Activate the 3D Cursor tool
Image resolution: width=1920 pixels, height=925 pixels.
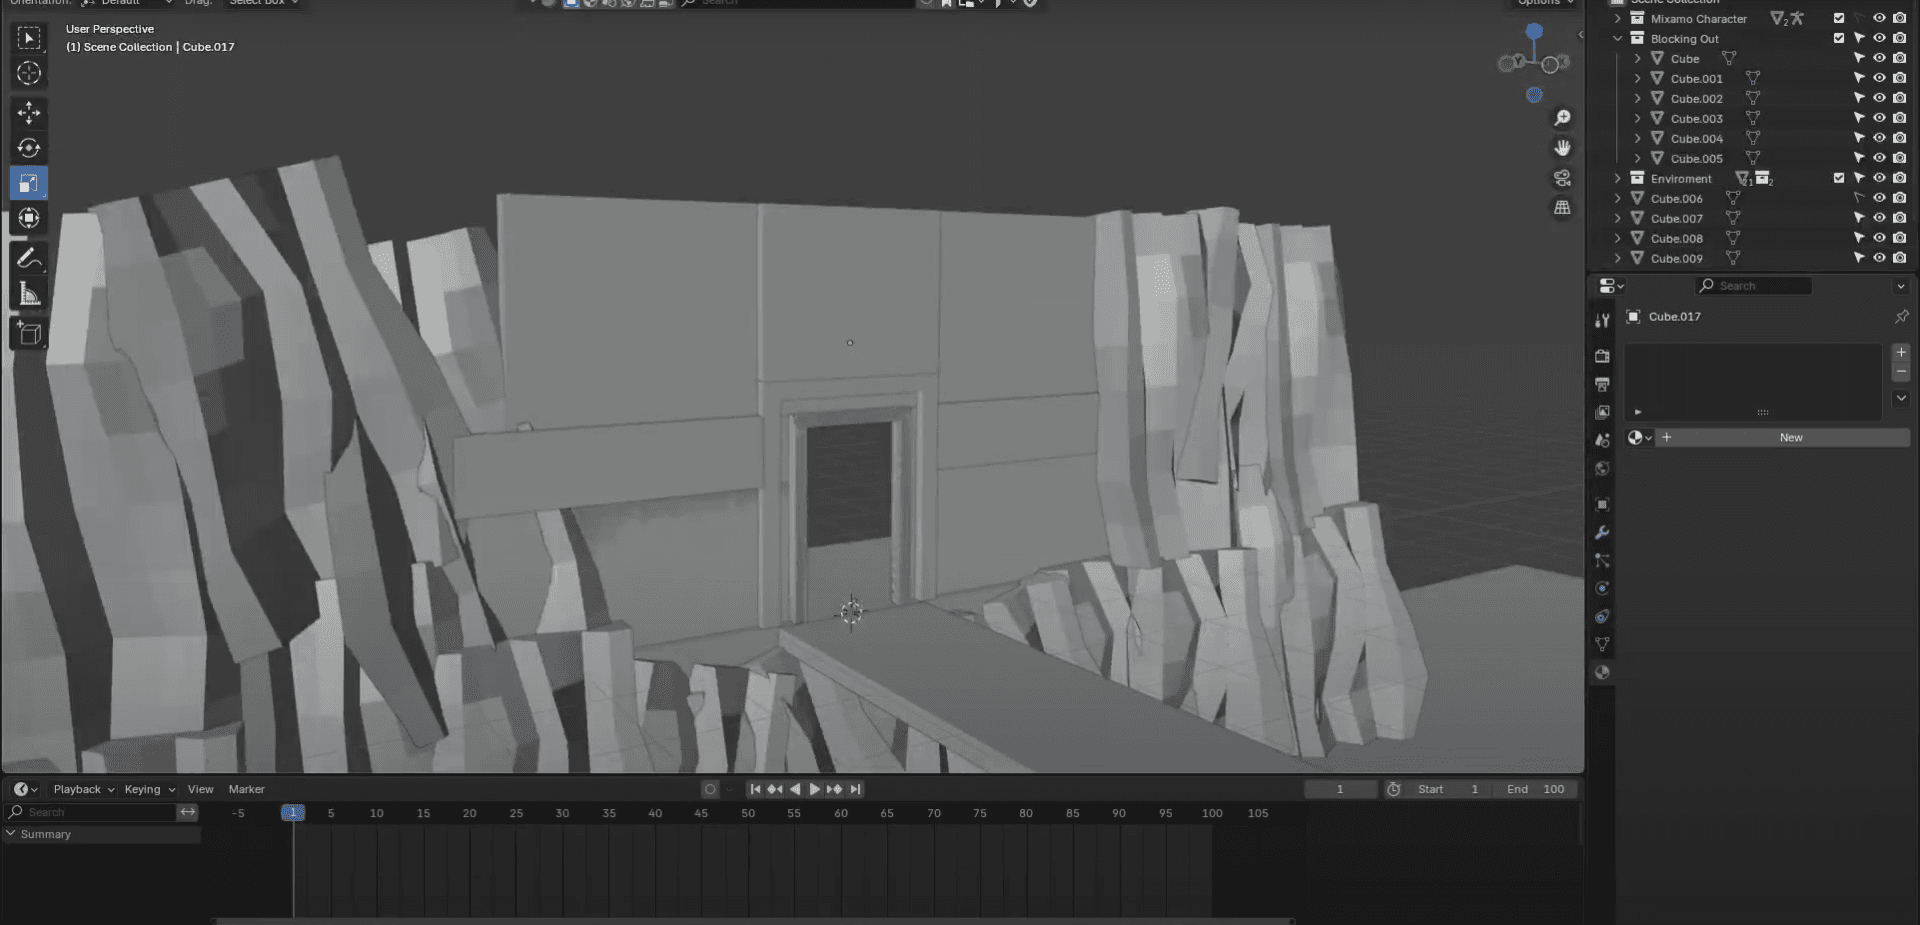(x=29, y=73)
